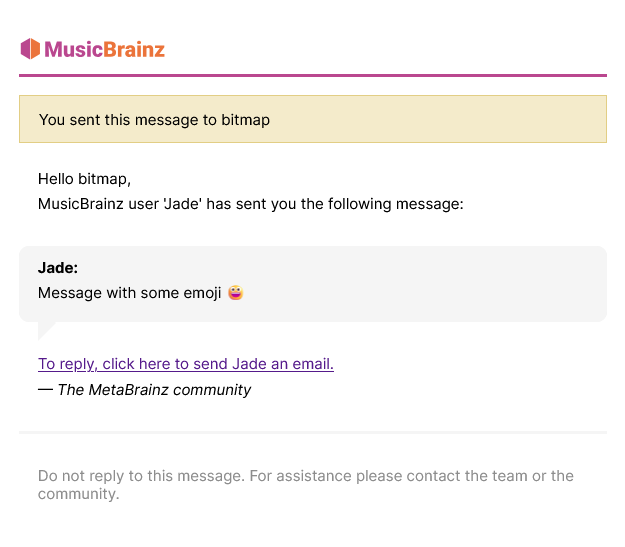Click the speech bubble tail below message
The width and height of the screenshot is (625, 547).
tap(46, 331)
